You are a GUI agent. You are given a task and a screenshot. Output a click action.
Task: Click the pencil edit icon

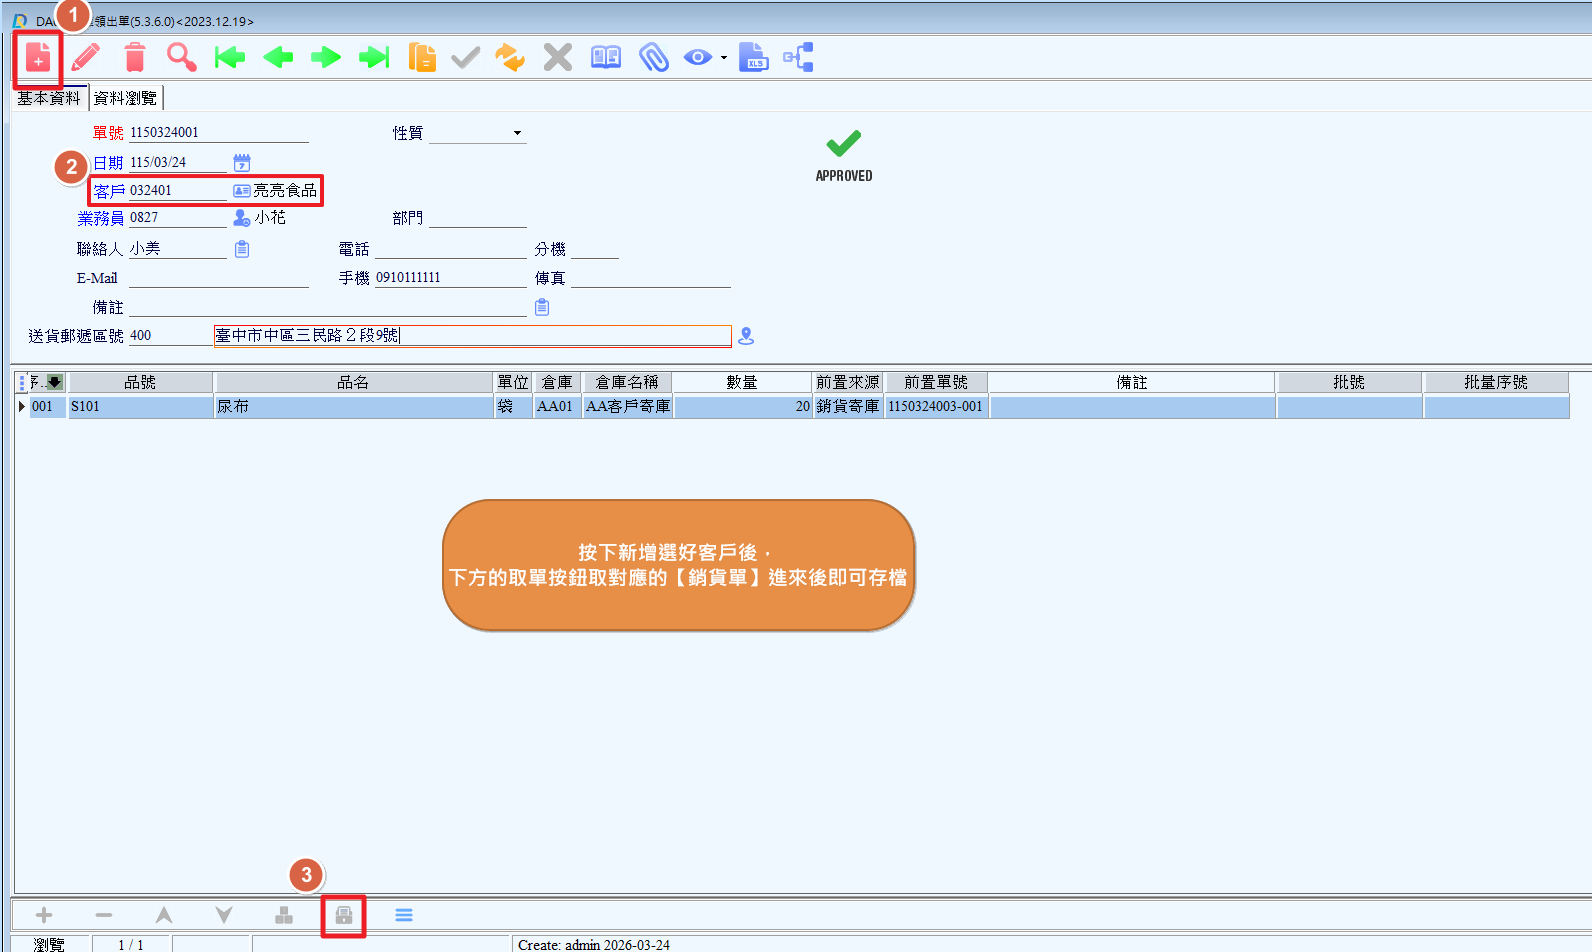86,58
